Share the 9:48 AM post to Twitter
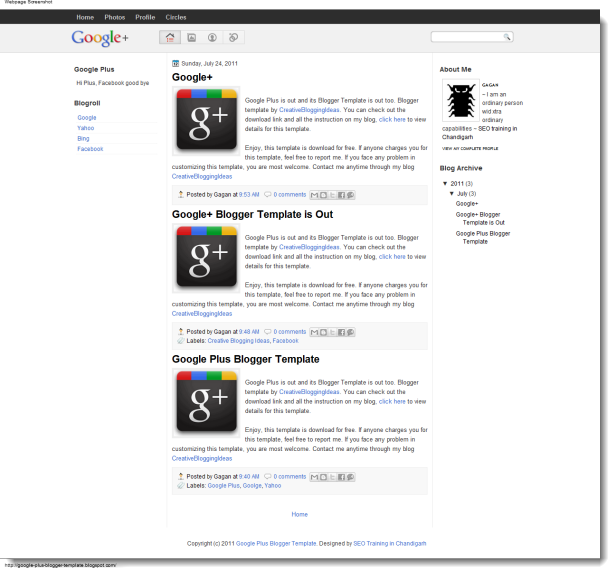Viewport: 615px width, 583px height. (332, 332)
